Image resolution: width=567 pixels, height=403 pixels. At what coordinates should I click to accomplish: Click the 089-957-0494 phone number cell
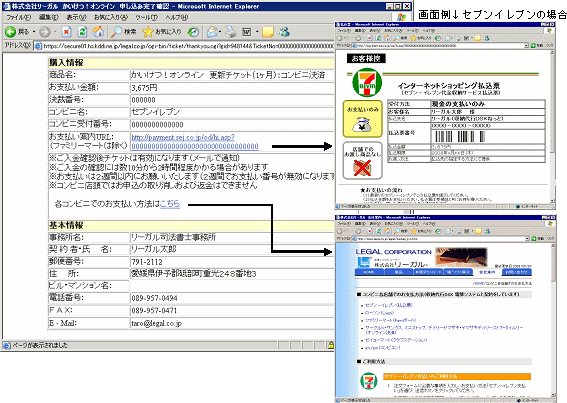point(232,298)
